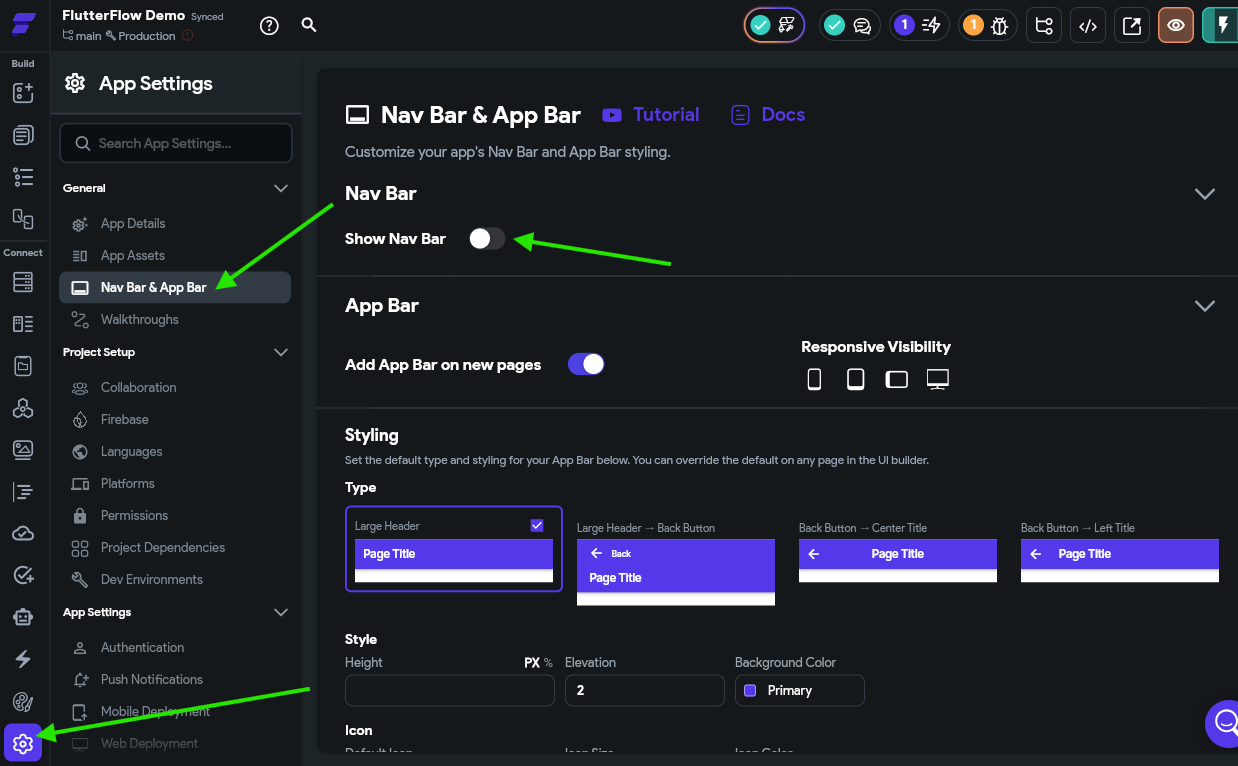Screen dimensions: 1238x766
Task: Open Firebase settings
Action: click(175, 419)
